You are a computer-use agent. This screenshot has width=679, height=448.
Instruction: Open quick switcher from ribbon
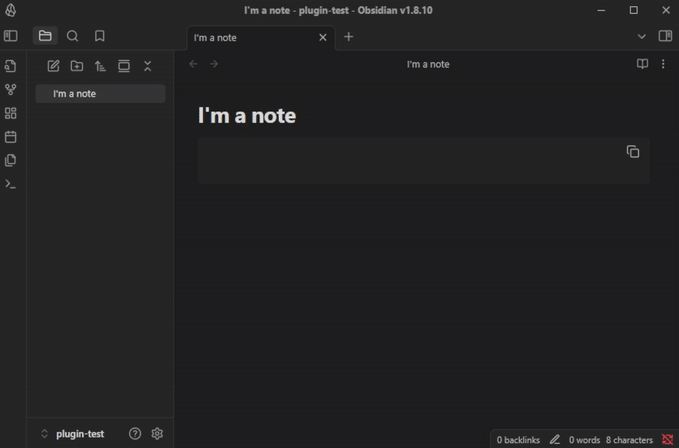(x=10, y=66)
